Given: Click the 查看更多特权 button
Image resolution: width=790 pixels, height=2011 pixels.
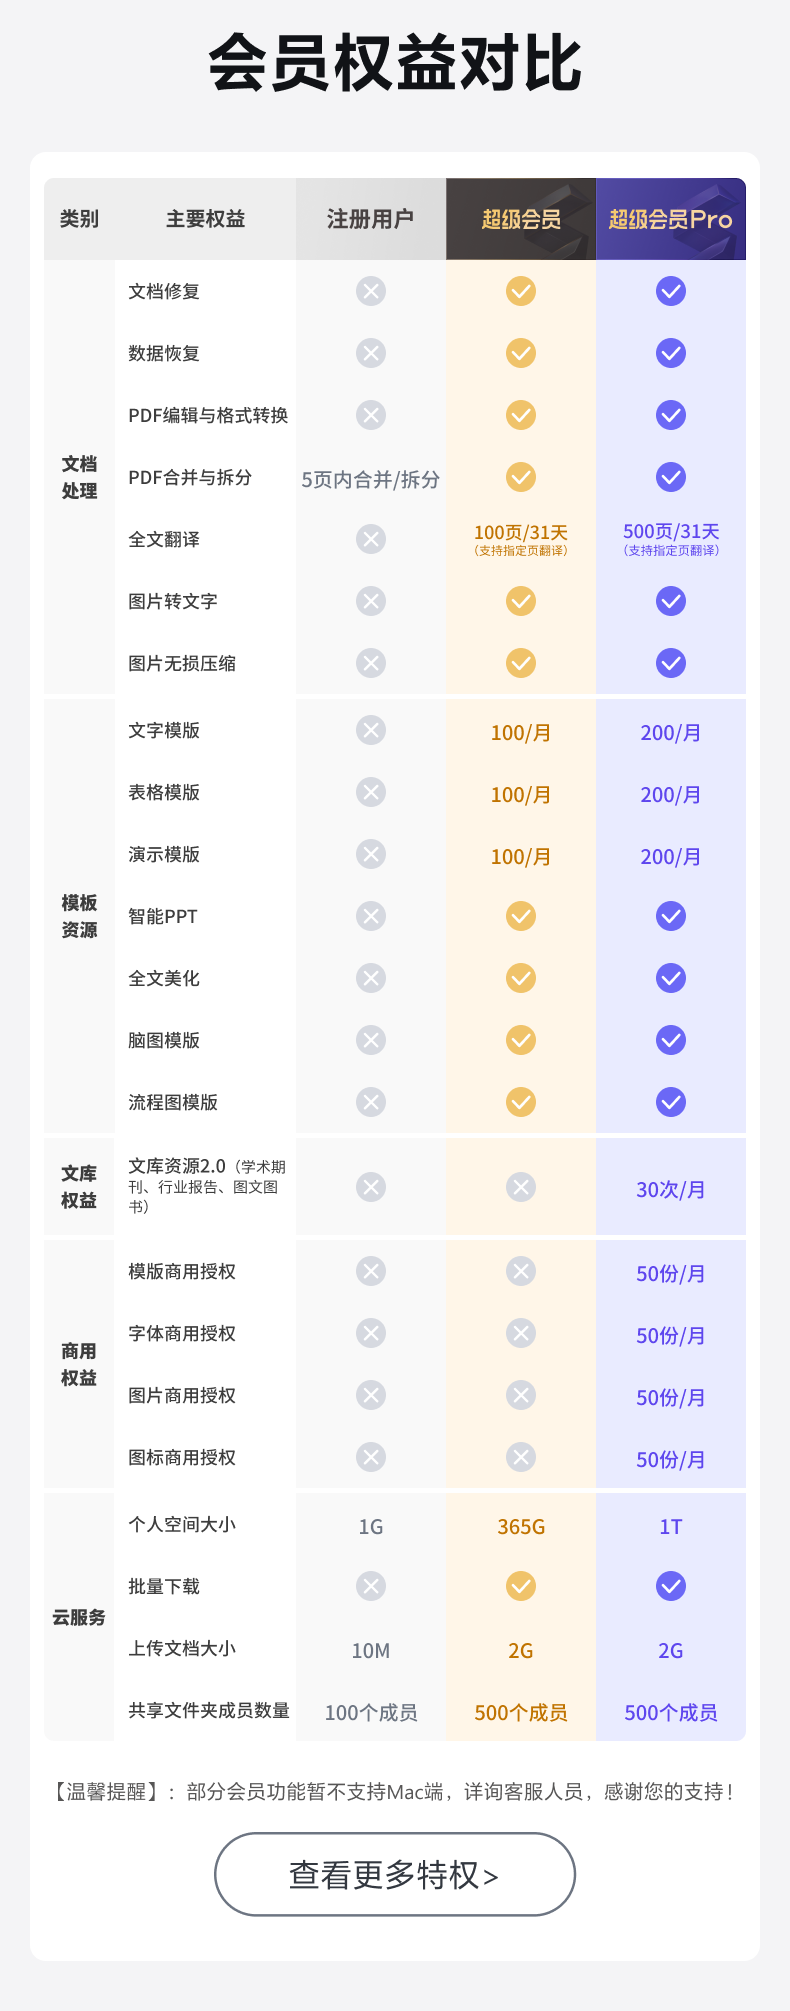Looking at the screenshot, I should click(x=395, y=1874).
